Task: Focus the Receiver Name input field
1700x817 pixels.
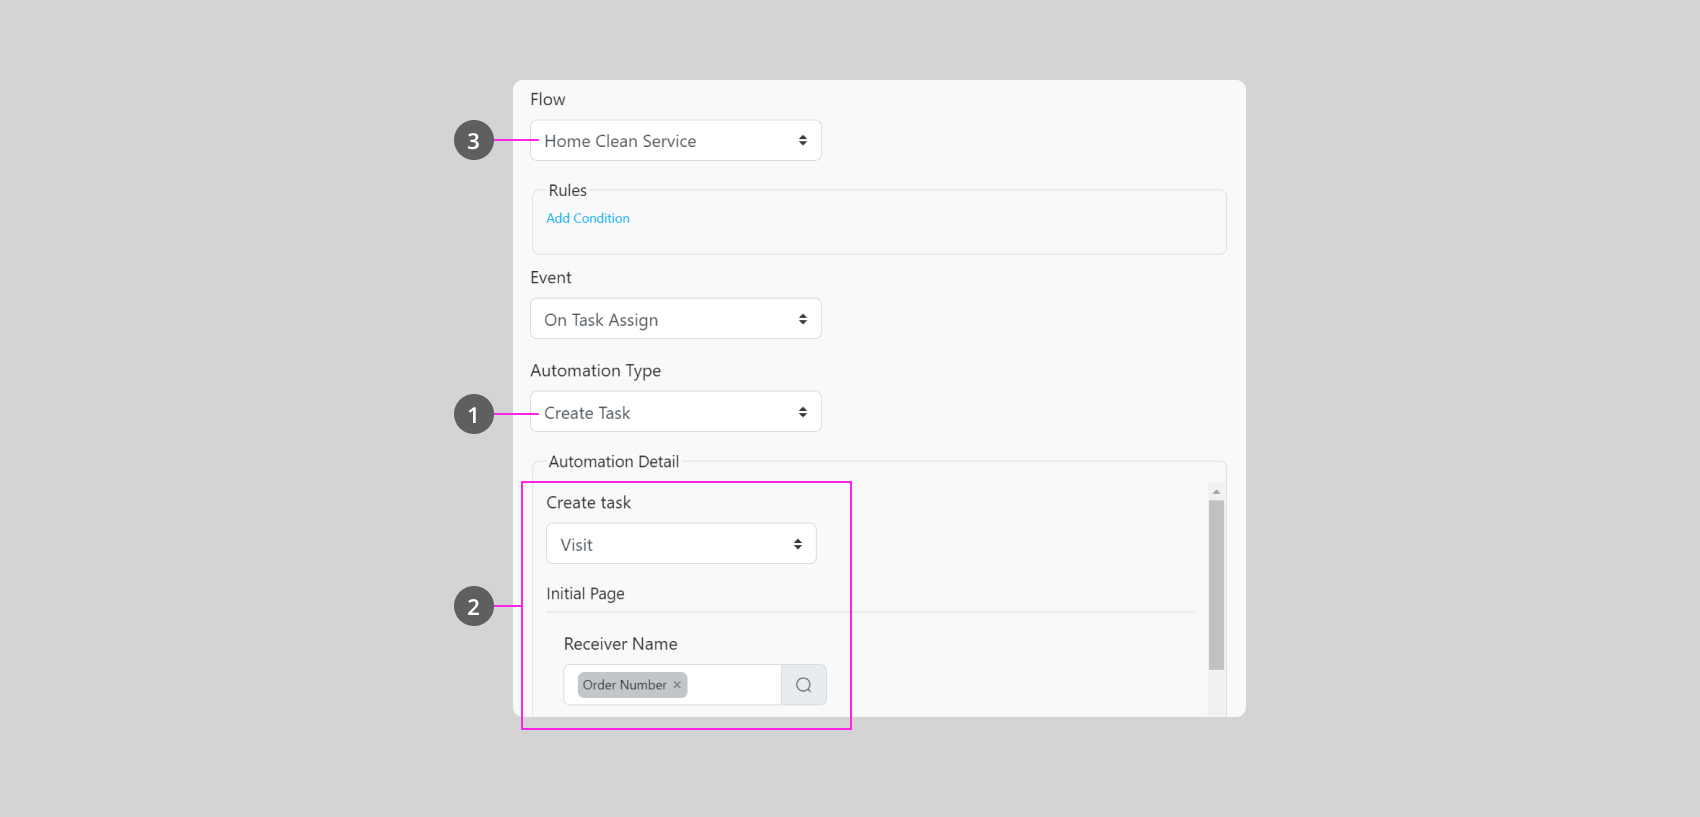Action: 732,685
